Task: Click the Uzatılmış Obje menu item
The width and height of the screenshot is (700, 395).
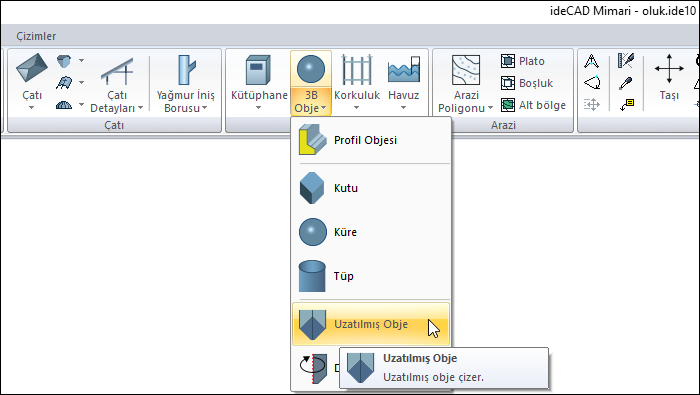Action: click(x=371, y=324)
